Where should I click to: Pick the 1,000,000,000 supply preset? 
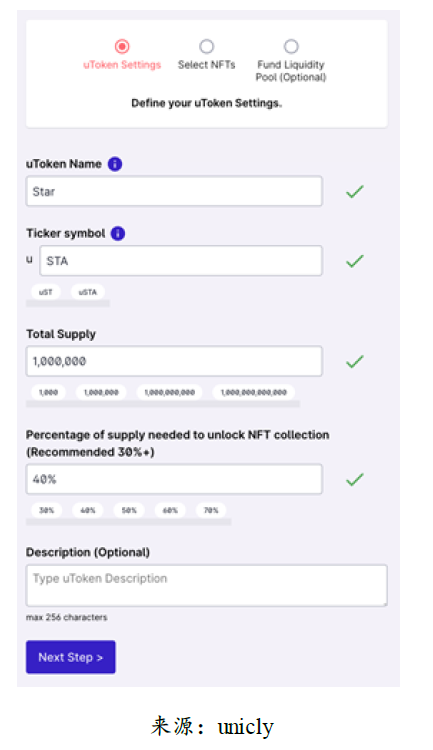169,392
